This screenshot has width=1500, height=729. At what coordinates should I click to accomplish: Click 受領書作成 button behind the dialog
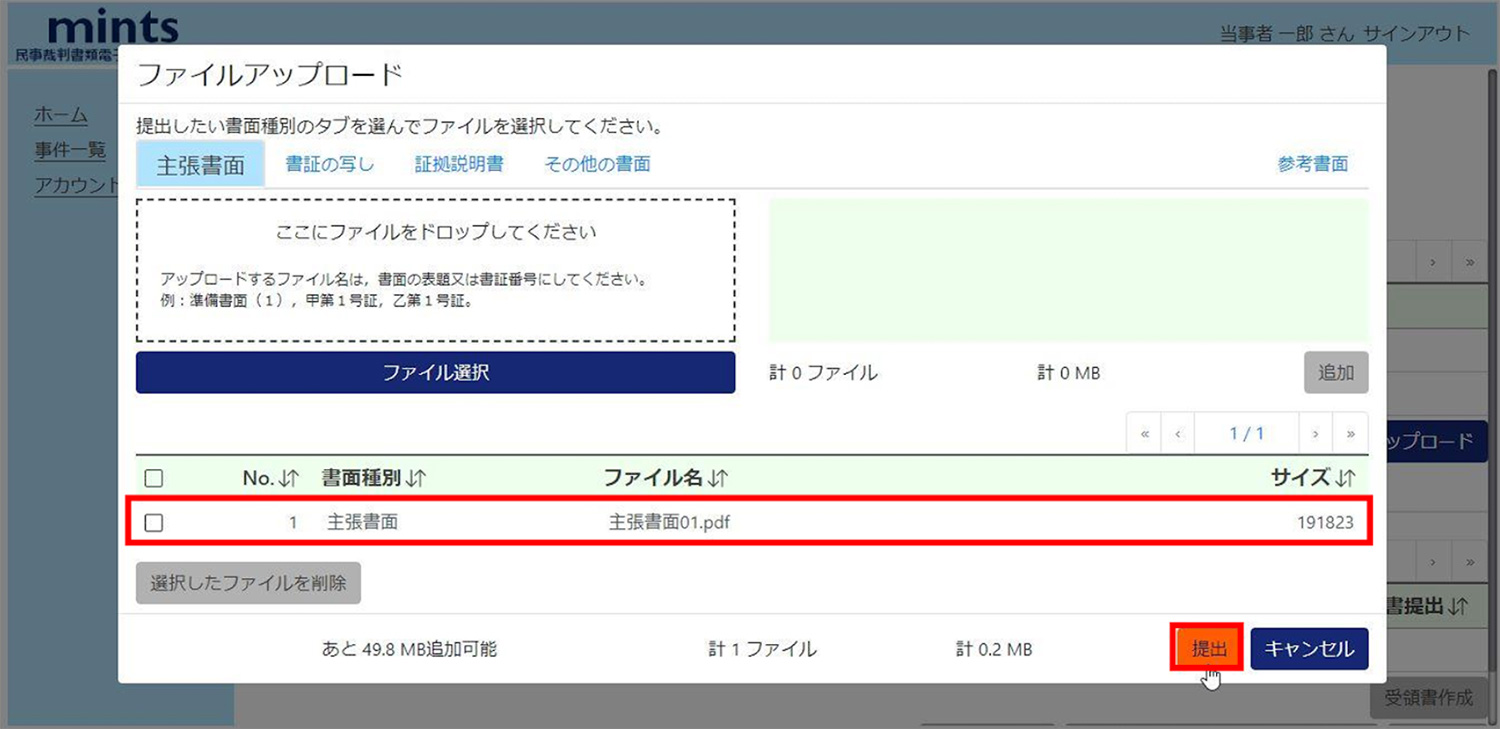(x=1428, y=698)
